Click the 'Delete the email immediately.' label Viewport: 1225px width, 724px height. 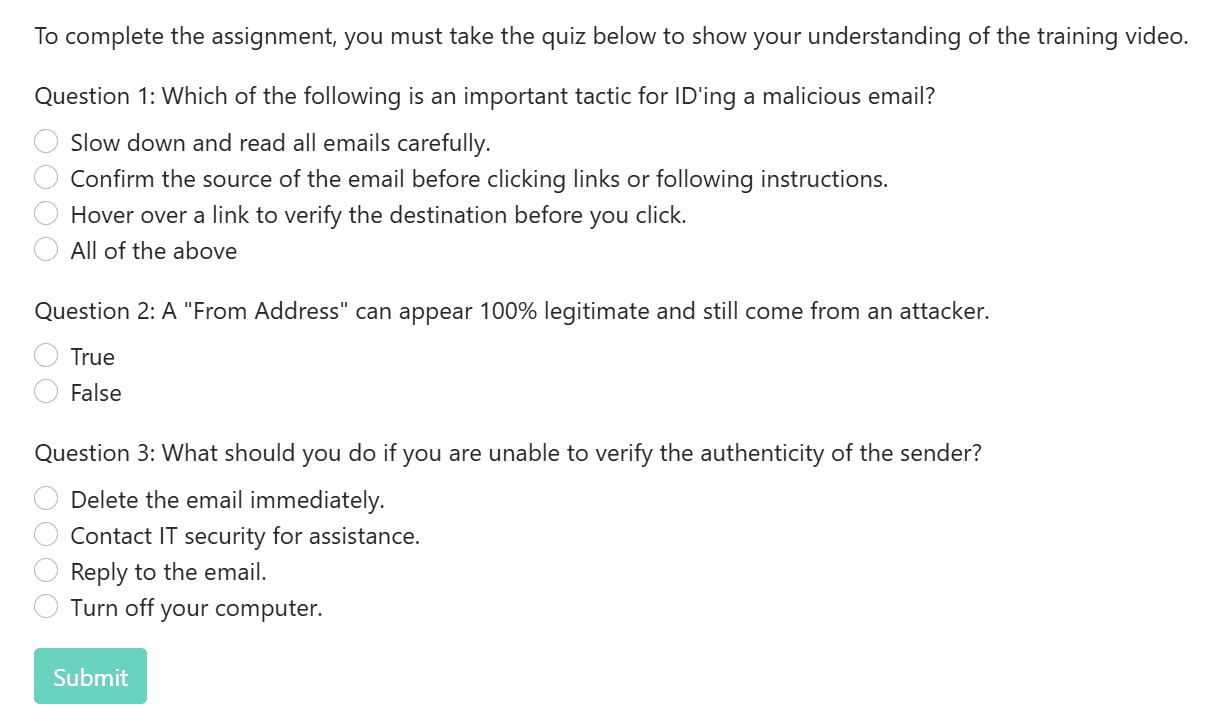click(228, 500)
